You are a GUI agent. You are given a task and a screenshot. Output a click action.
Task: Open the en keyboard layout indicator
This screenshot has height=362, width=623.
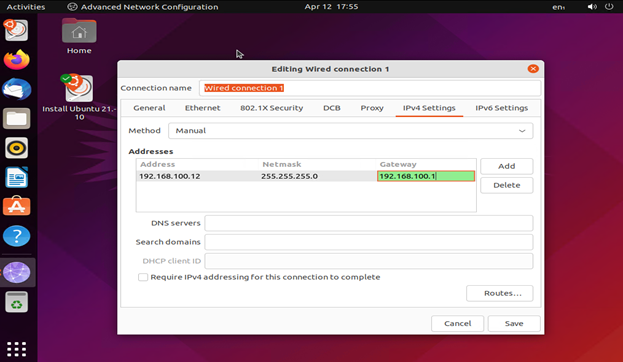[x=559, y=7]
